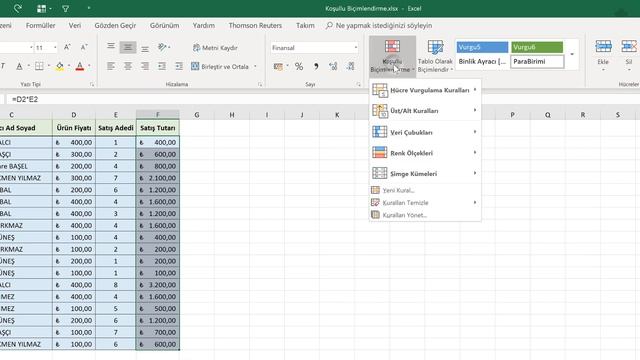Apply percent style with the % icon
The width and height of the screenshot is (640, 360).
(x=299, y=66)
